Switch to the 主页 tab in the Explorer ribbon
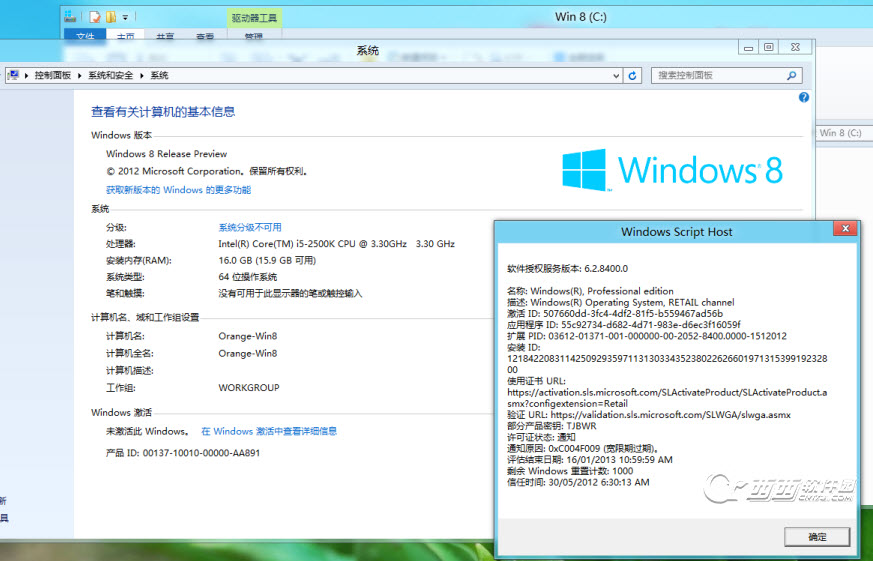The image size is (873, 561). (126, 36)
